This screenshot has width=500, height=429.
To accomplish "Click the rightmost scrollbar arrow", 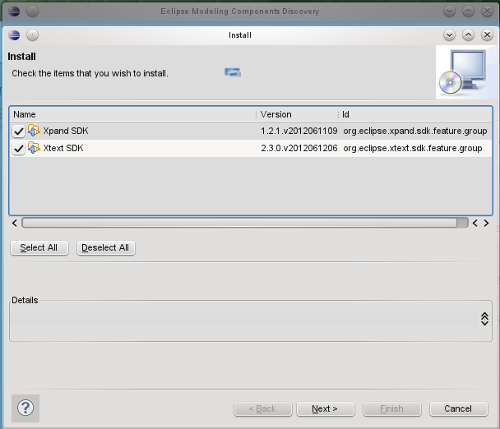I will click(x=486, y=223).
